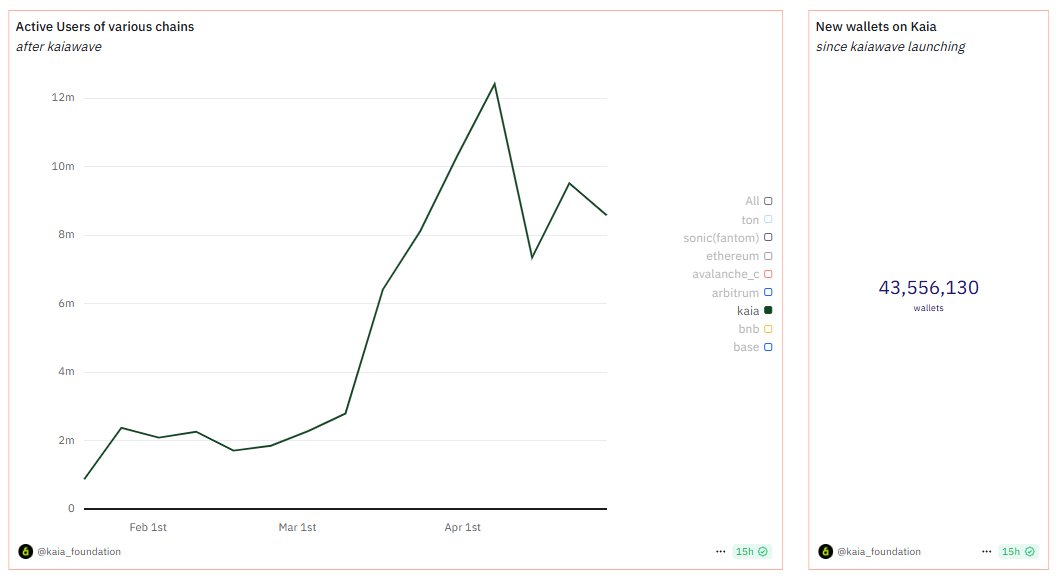Click the 'since kaiawave launching' subtitle
Viewport: 1058px width, 581px height.
(x=891, y=47)
